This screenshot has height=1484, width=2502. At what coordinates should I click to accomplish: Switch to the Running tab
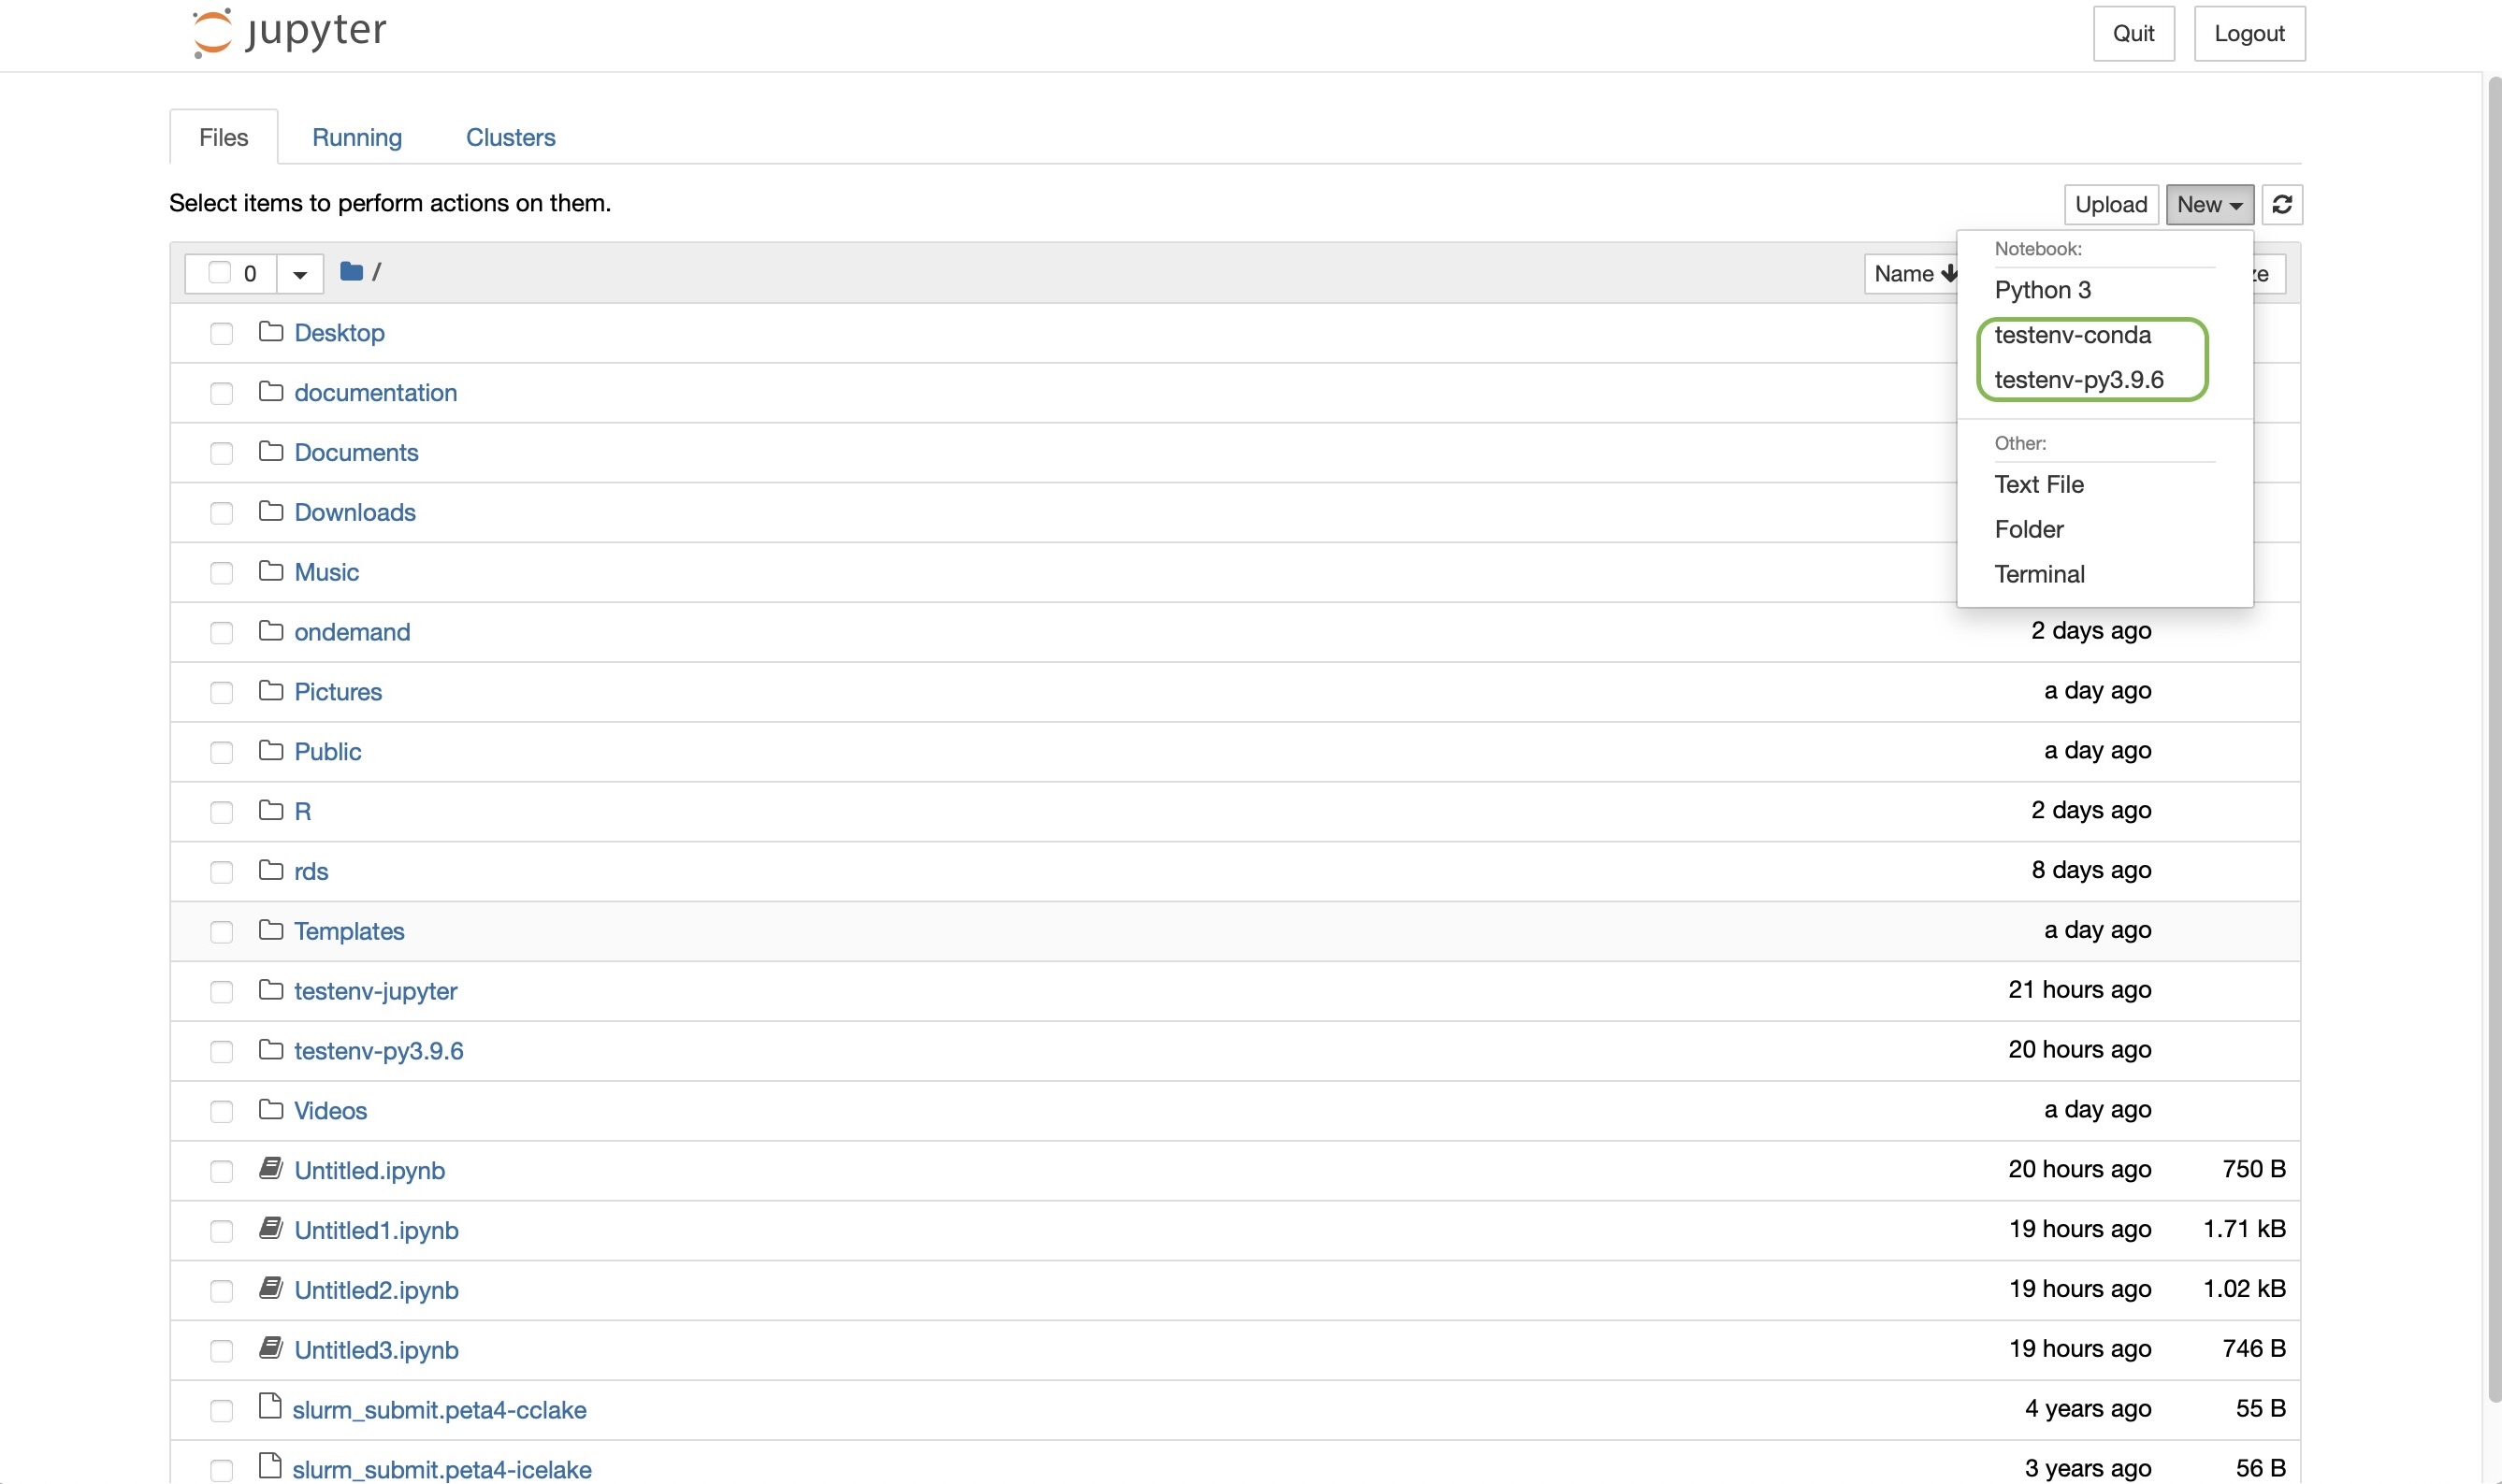coord(357,137)
